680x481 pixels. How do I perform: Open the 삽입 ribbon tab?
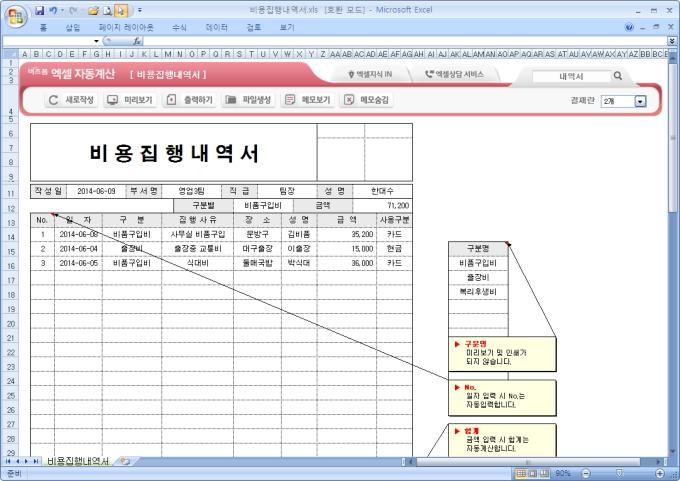(x=72, y=27)
